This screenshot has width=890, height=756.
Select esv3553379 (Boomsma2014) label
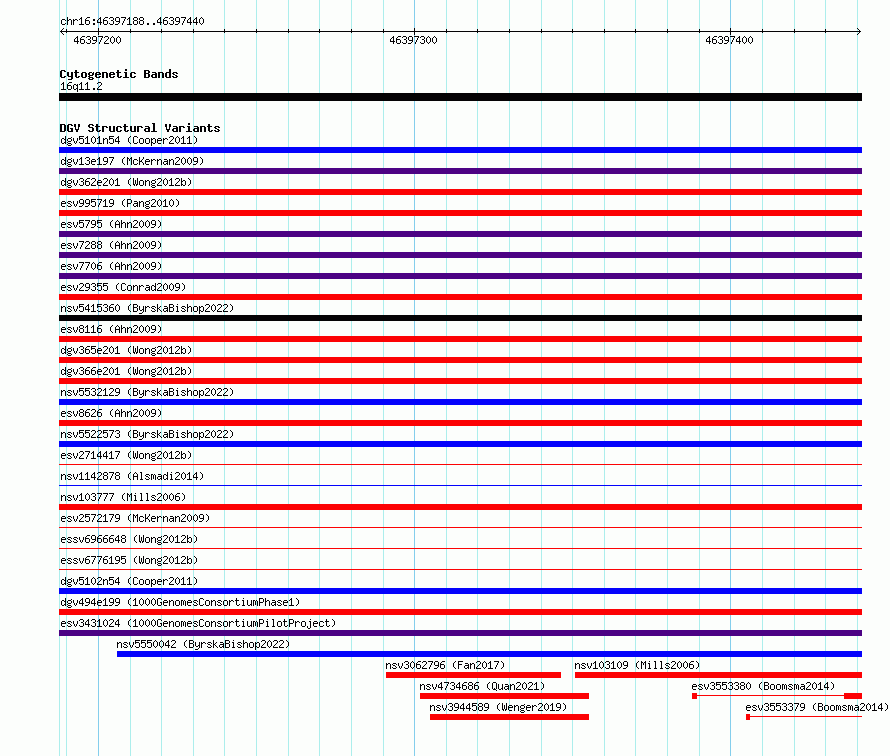click(x=817, y=707)
